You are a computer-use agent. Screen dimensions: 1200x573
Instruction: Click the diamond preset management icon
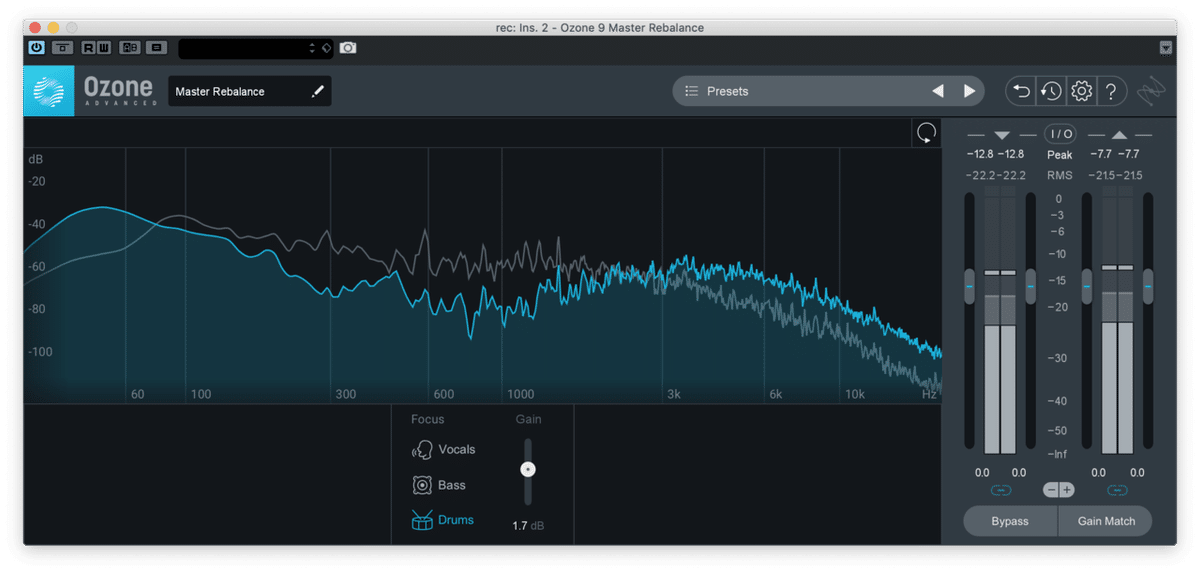coord(327,48)
